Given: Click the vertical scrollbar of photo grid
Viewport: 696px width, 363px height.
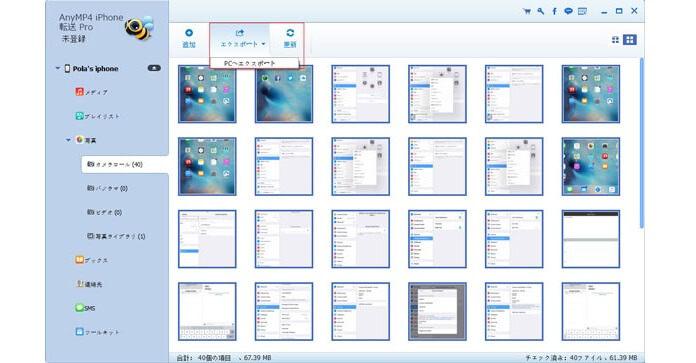Looking at the screenshot, I should click(641, 143).
